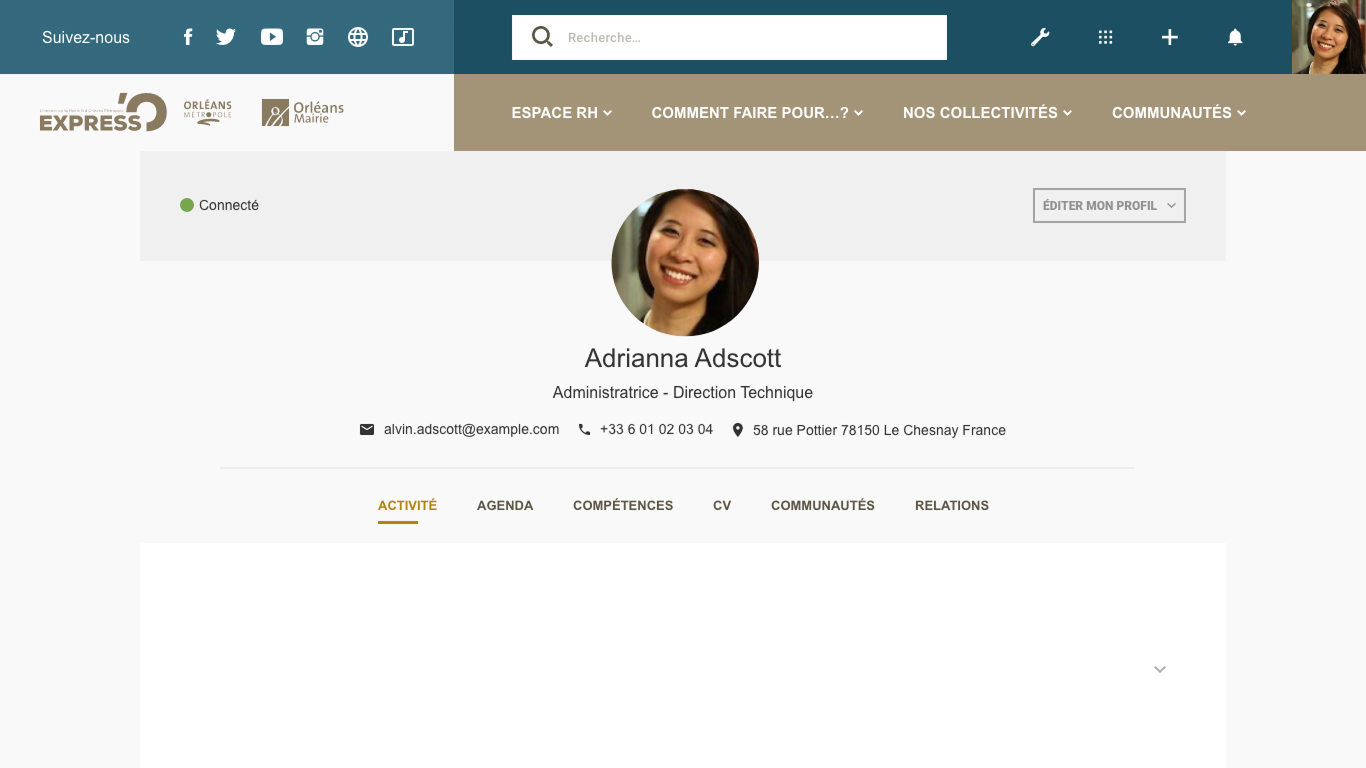Open the Facebook social link icon
The width and height of the screenshot is (1366, 768).
point(187,37)
